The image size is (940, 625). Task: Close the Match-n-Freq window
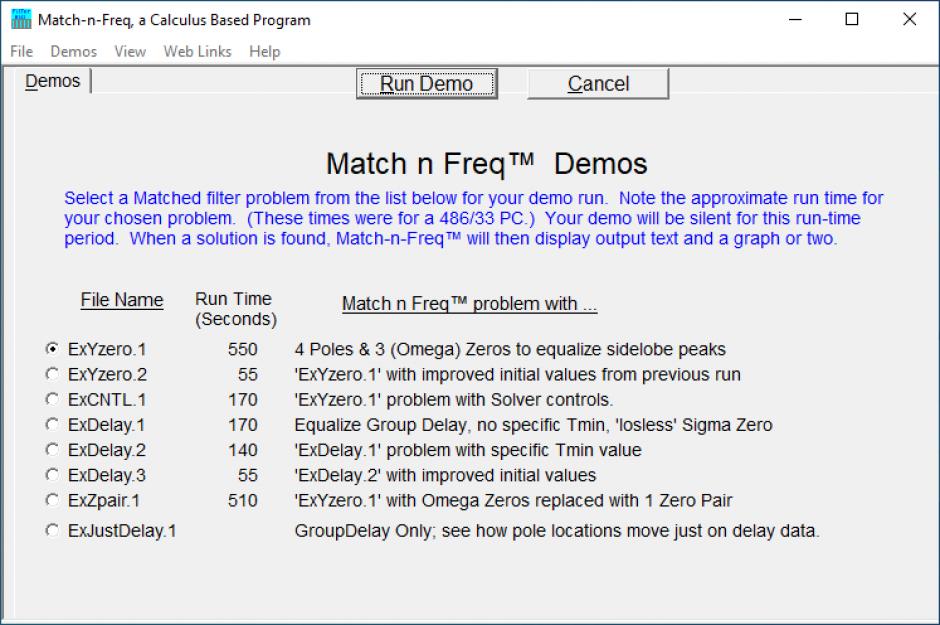(909, 20)
